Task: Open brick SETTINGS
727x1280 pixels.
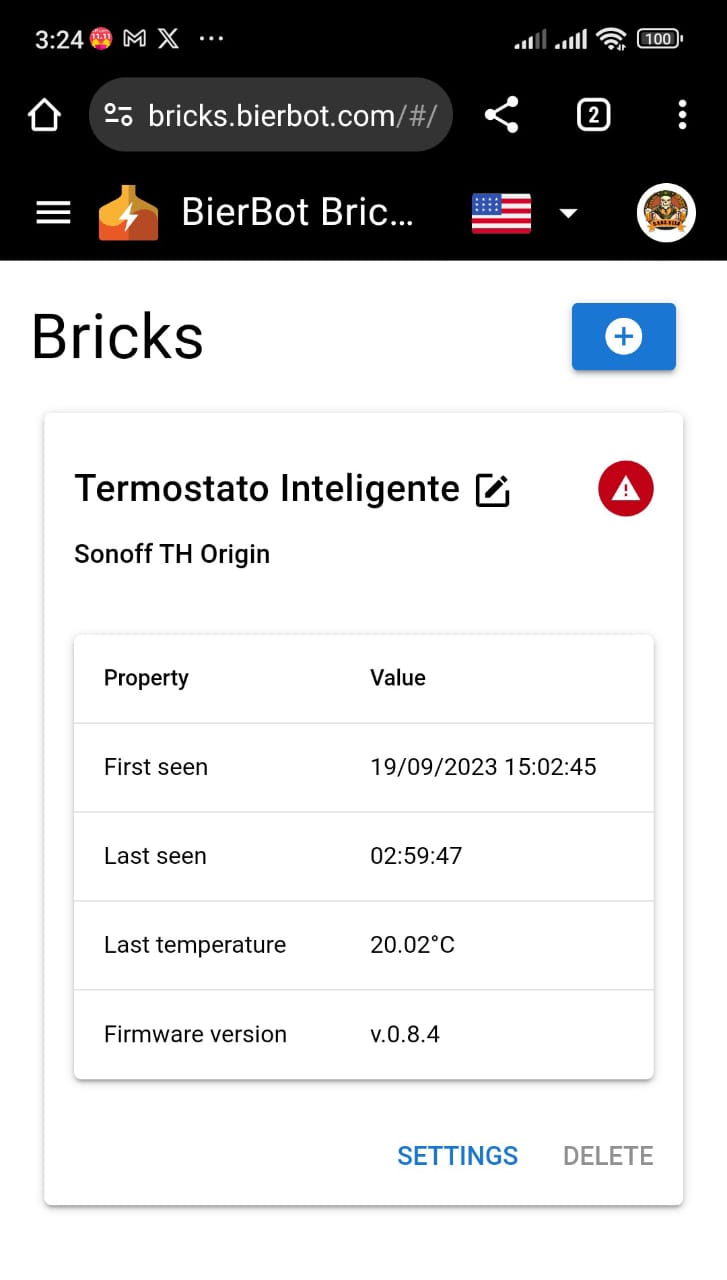Action: tap(458, 1156)
